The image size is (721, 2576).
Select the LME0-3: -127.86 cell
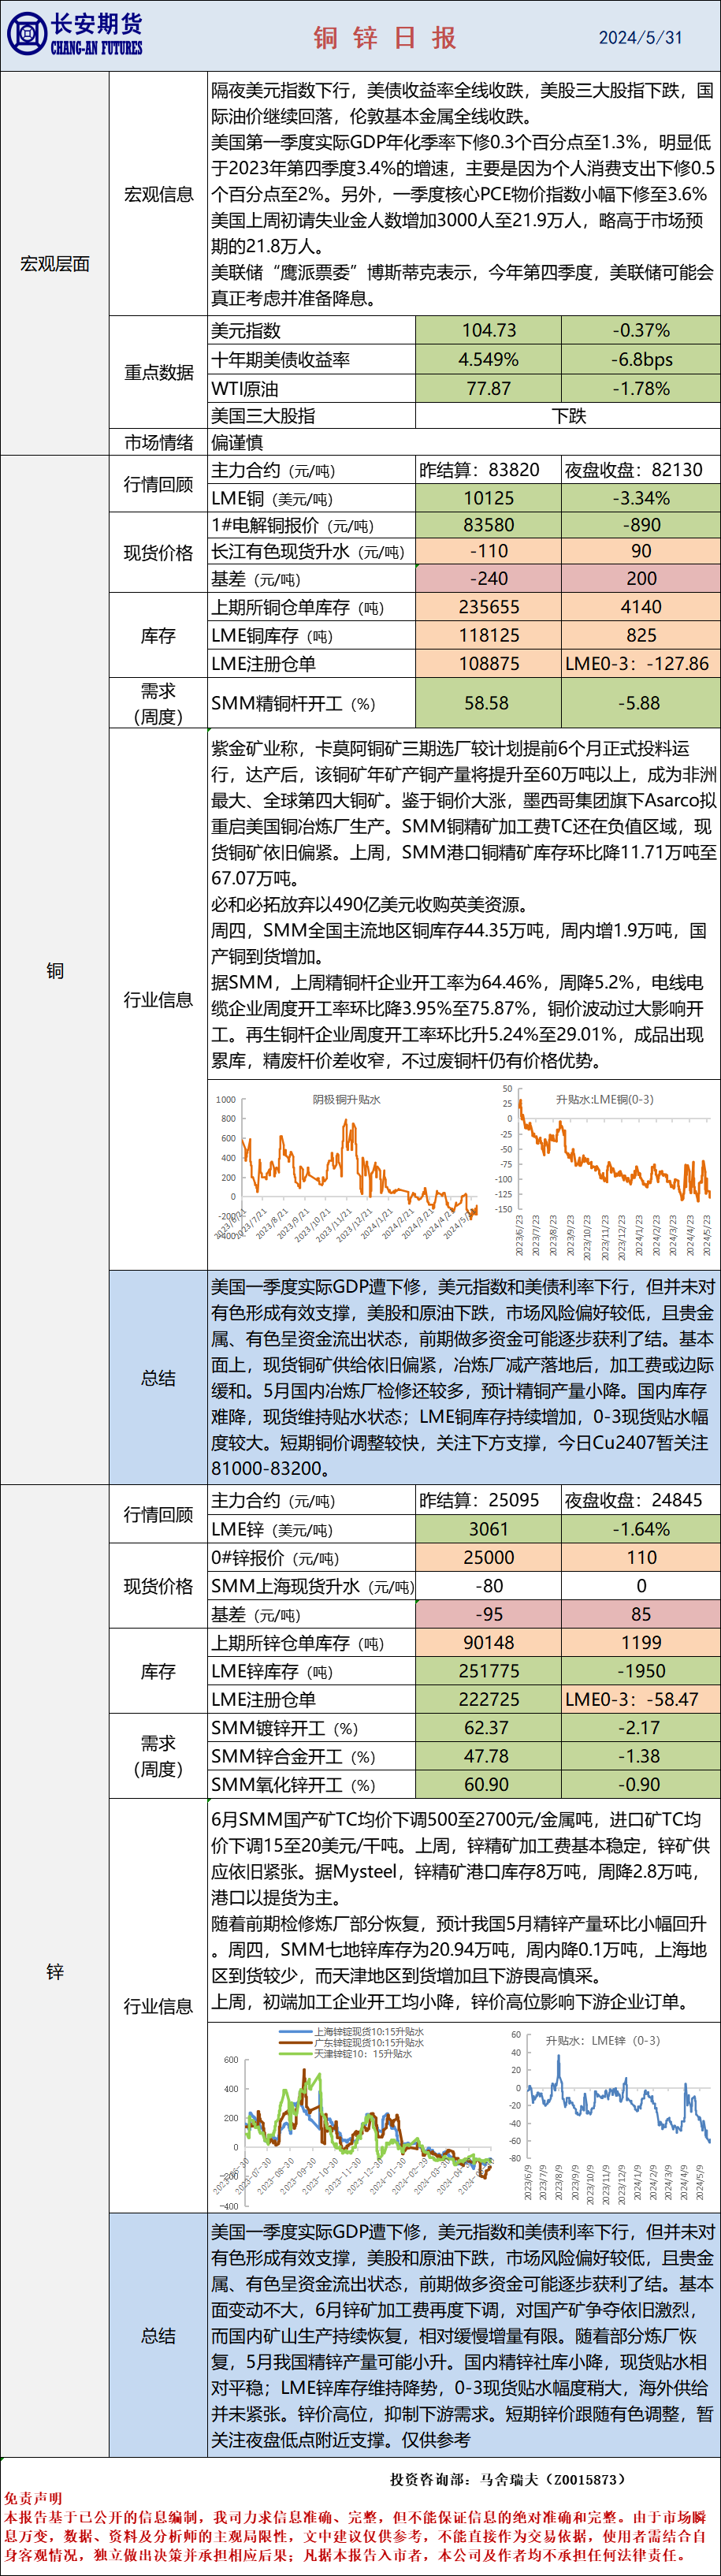point(641,664)
